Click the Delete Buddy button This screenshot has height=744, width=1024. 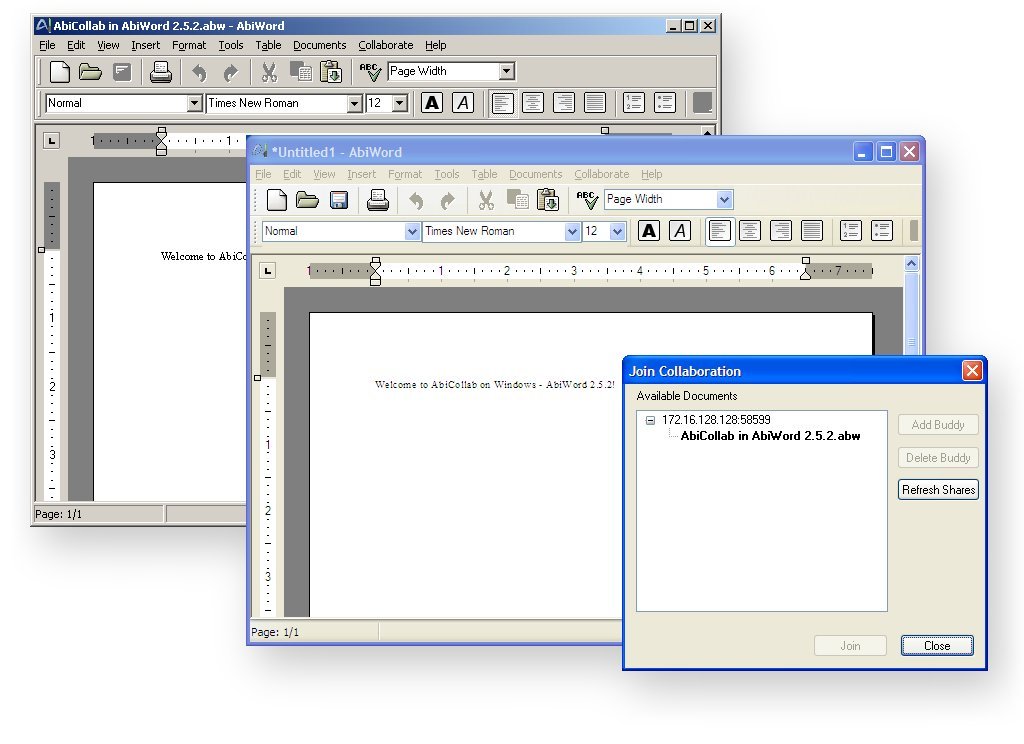[x=938, y=458]
